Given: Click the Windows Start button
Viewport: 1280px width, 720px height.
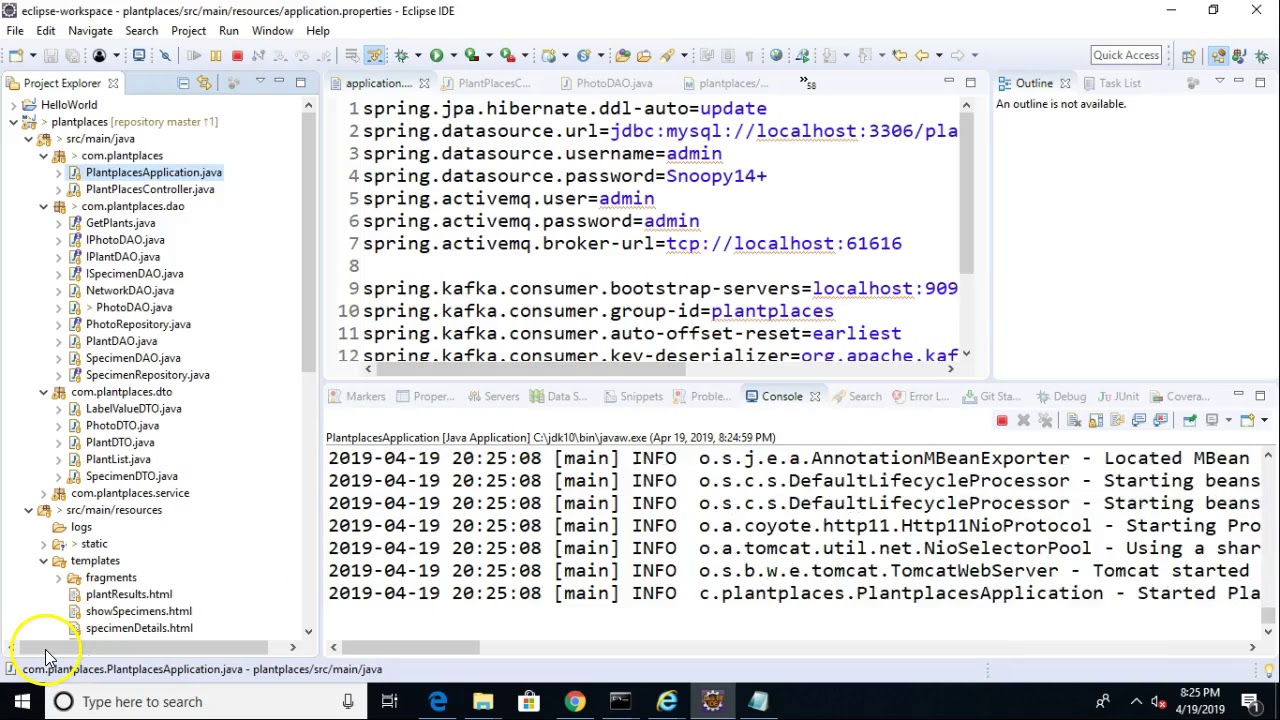Looking at the screenshot, I should coord(22,701).
